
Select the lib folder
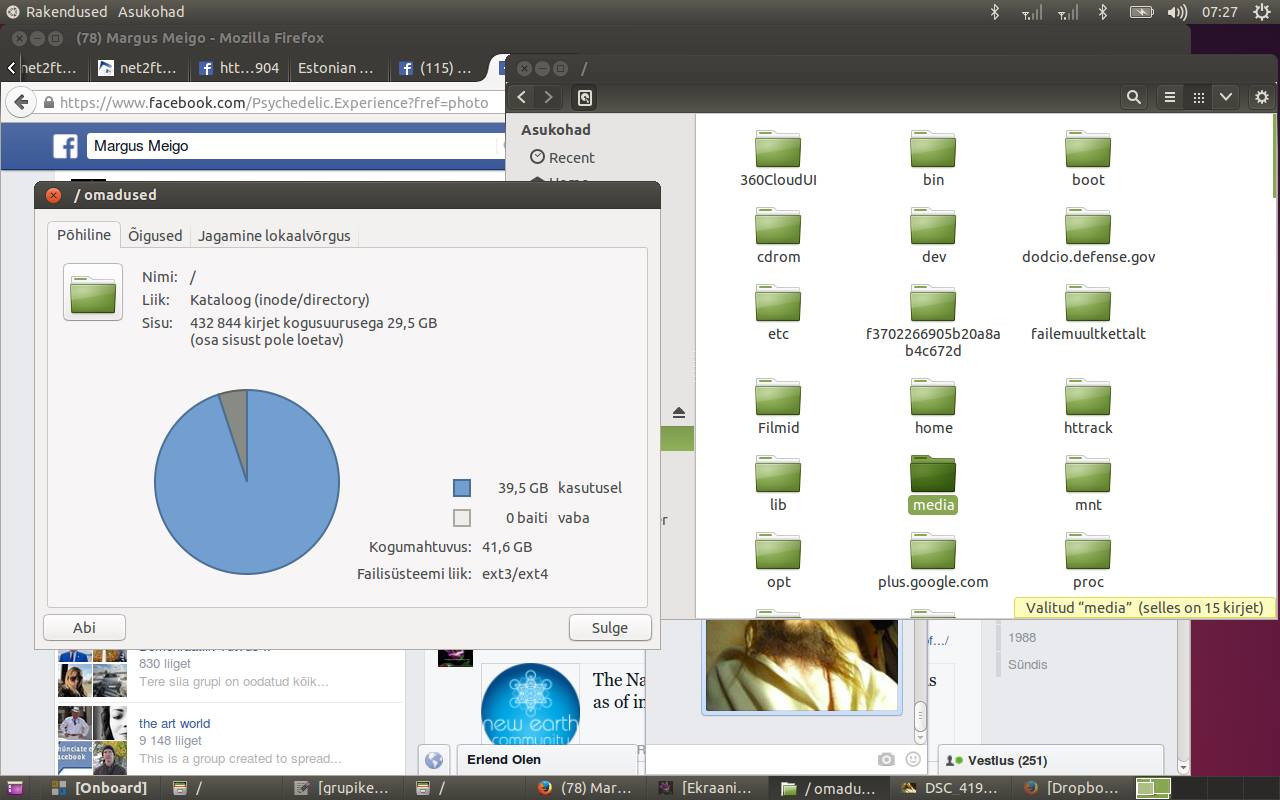point(778,484)
